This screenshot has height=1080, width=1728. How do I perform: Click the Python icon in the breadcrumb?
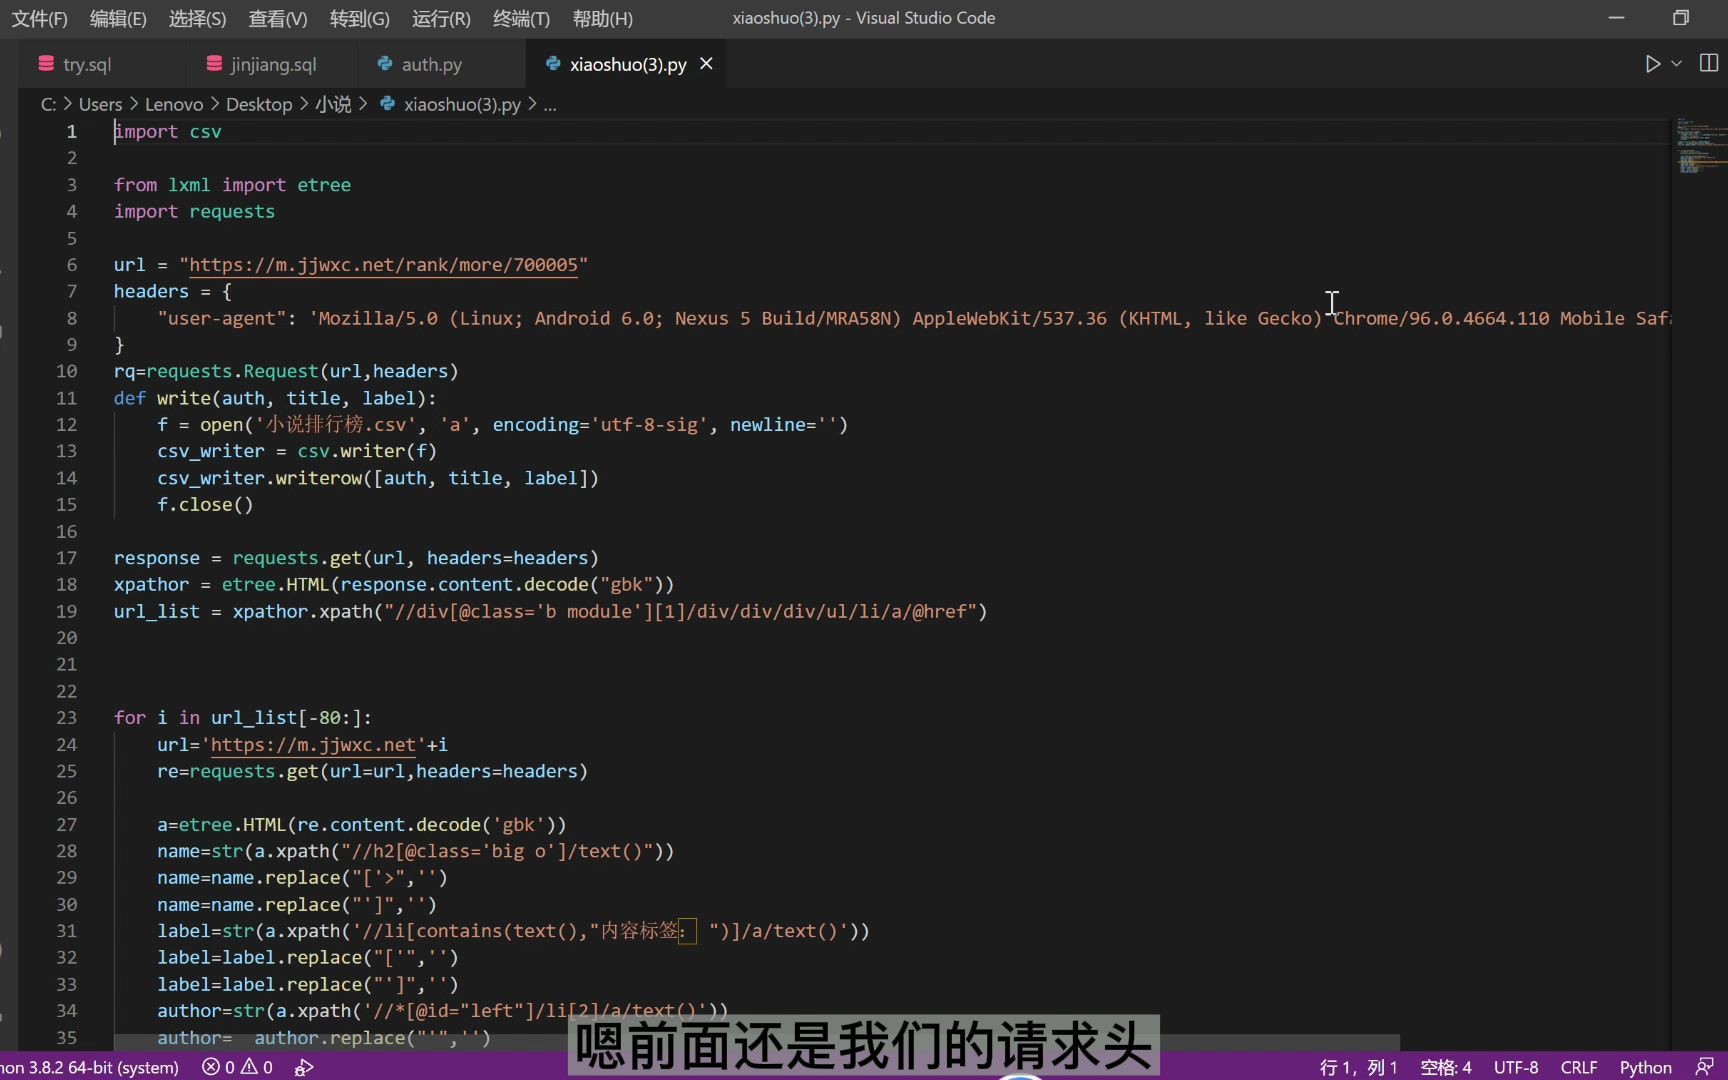387,104
